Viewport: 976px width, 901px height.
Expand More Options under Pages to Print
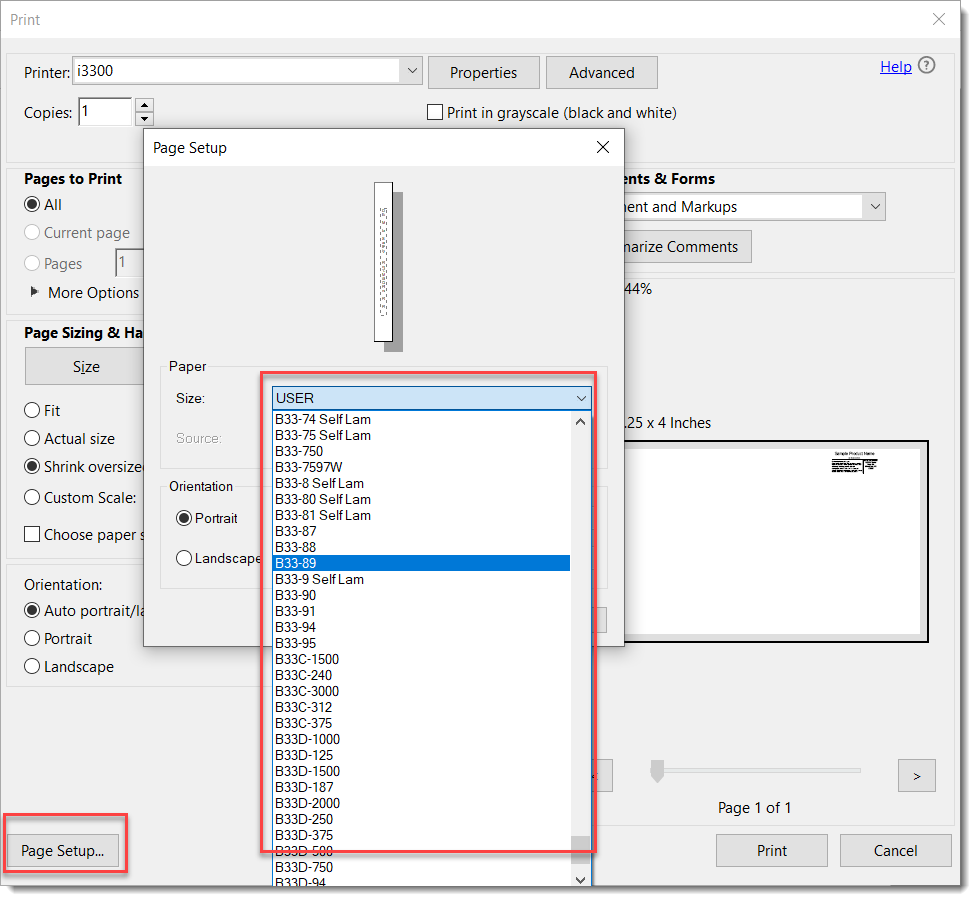[x=36, y=292]
